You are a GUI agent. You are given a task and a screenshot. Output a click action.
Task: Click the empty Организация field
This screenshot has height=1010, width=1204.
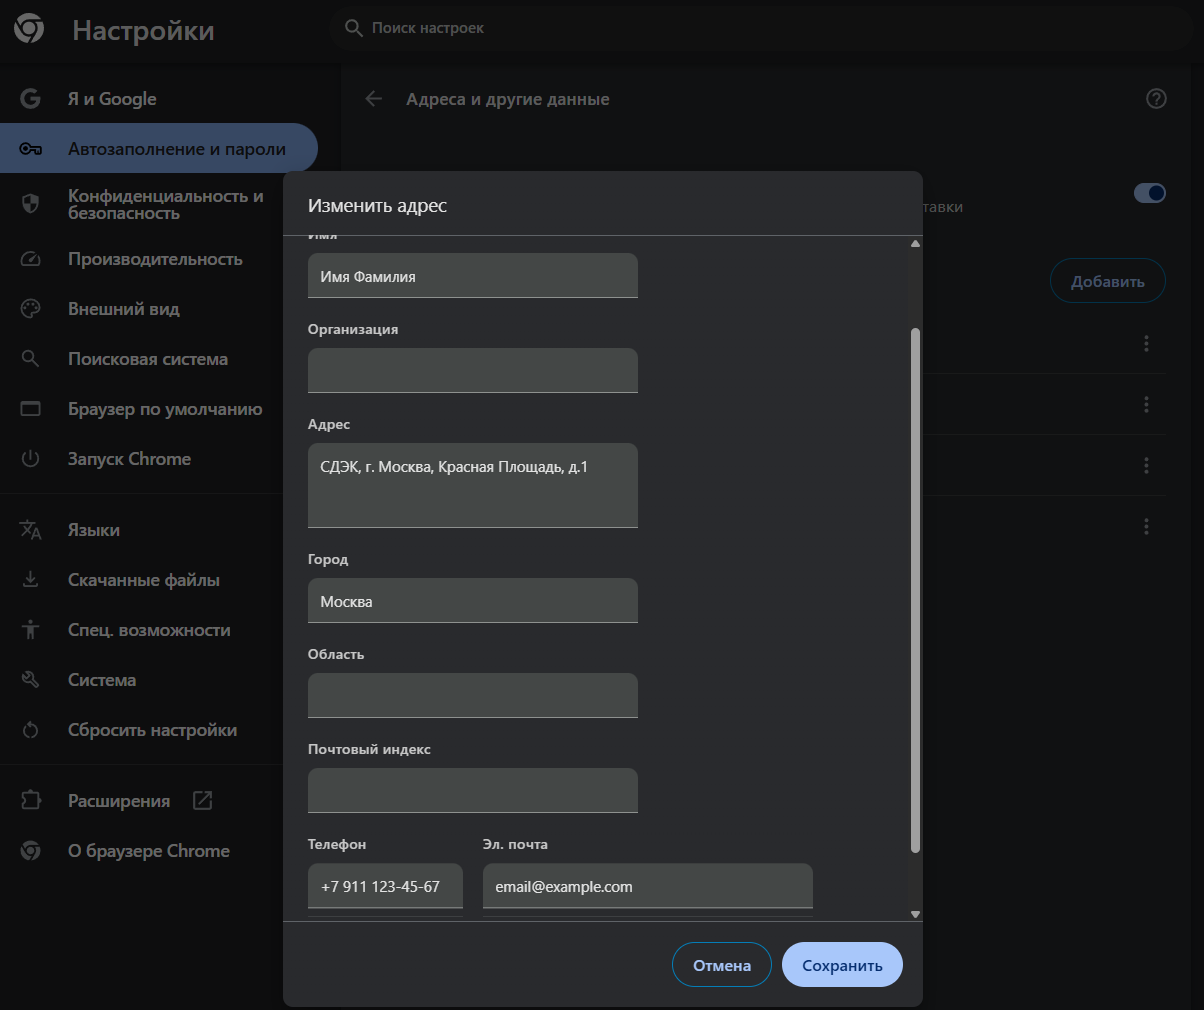473,370
